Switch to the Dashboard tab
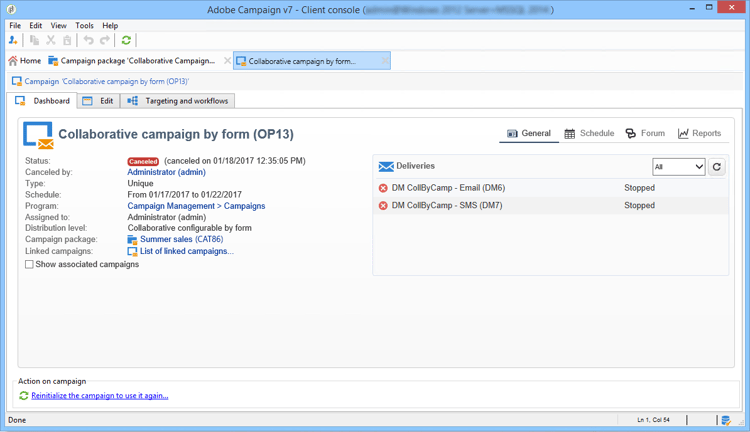 click(43, 101)
